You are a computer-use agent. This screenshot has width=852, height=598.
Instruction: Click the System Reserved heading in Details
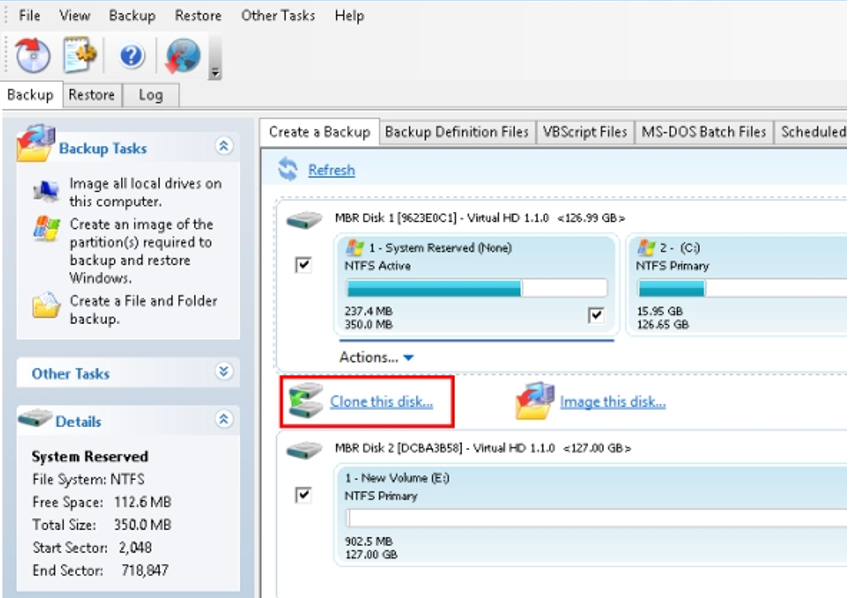click(90, 457)
